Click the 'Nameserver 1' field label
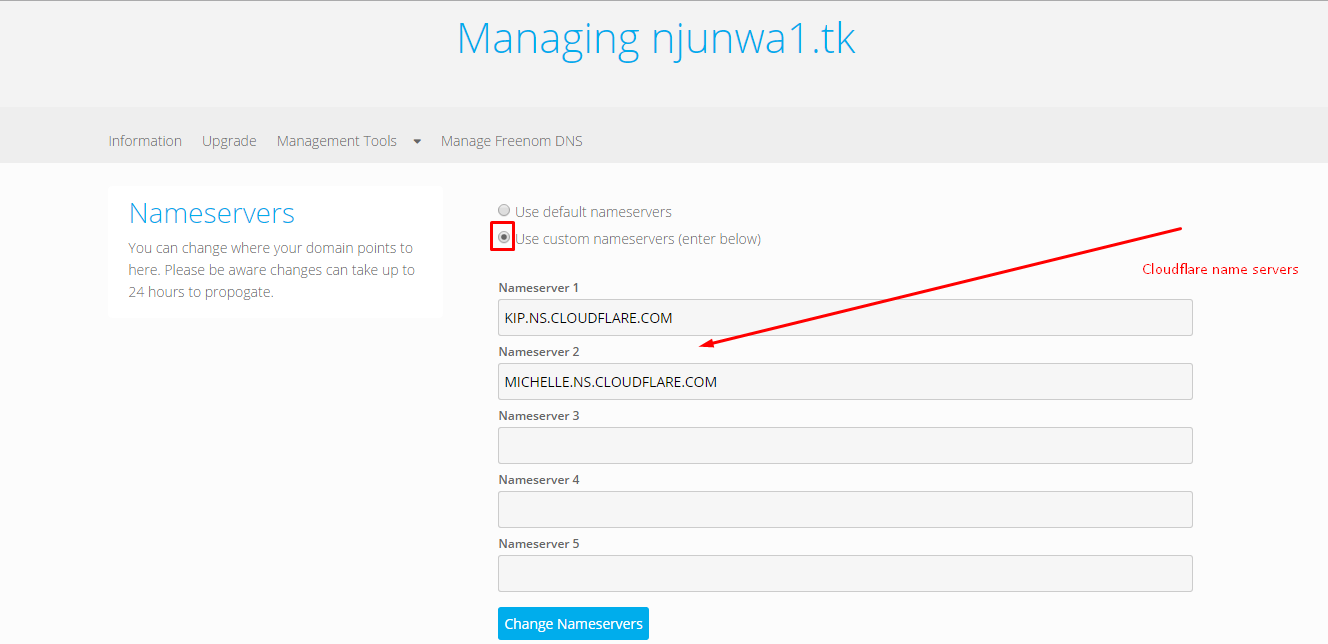Image resolution: width=1328 pixels, height=644 pixels. click(539, 288)
